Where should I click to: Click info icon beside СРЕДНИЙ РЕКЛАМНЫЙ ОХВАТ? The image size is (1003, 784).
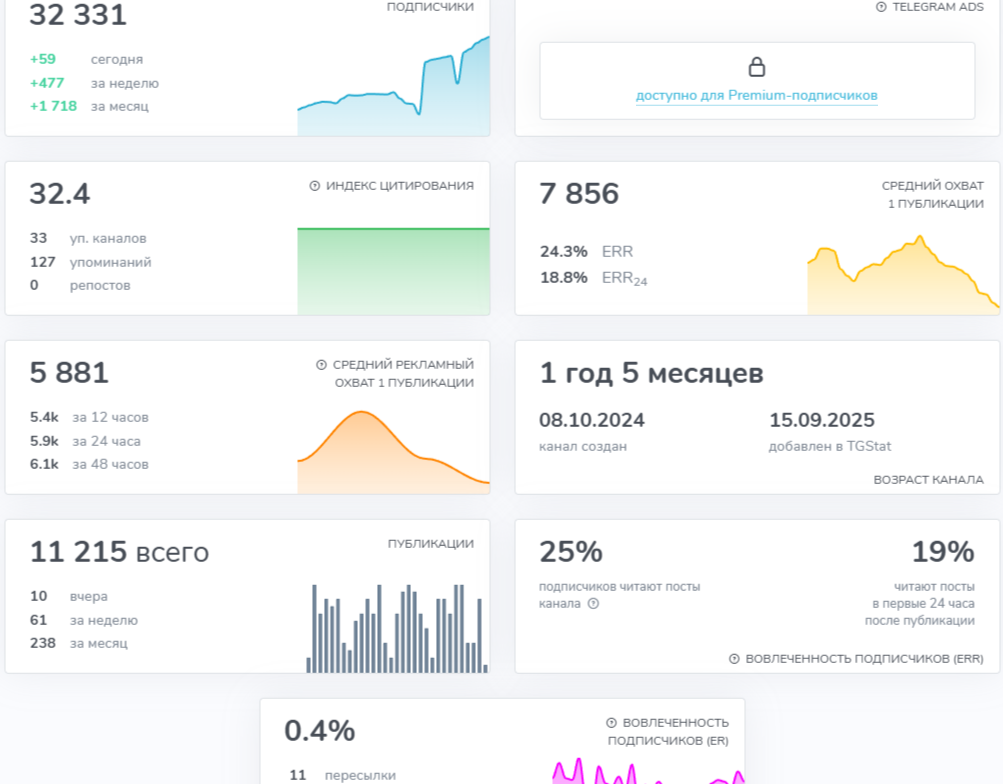(x=321, y=365)
